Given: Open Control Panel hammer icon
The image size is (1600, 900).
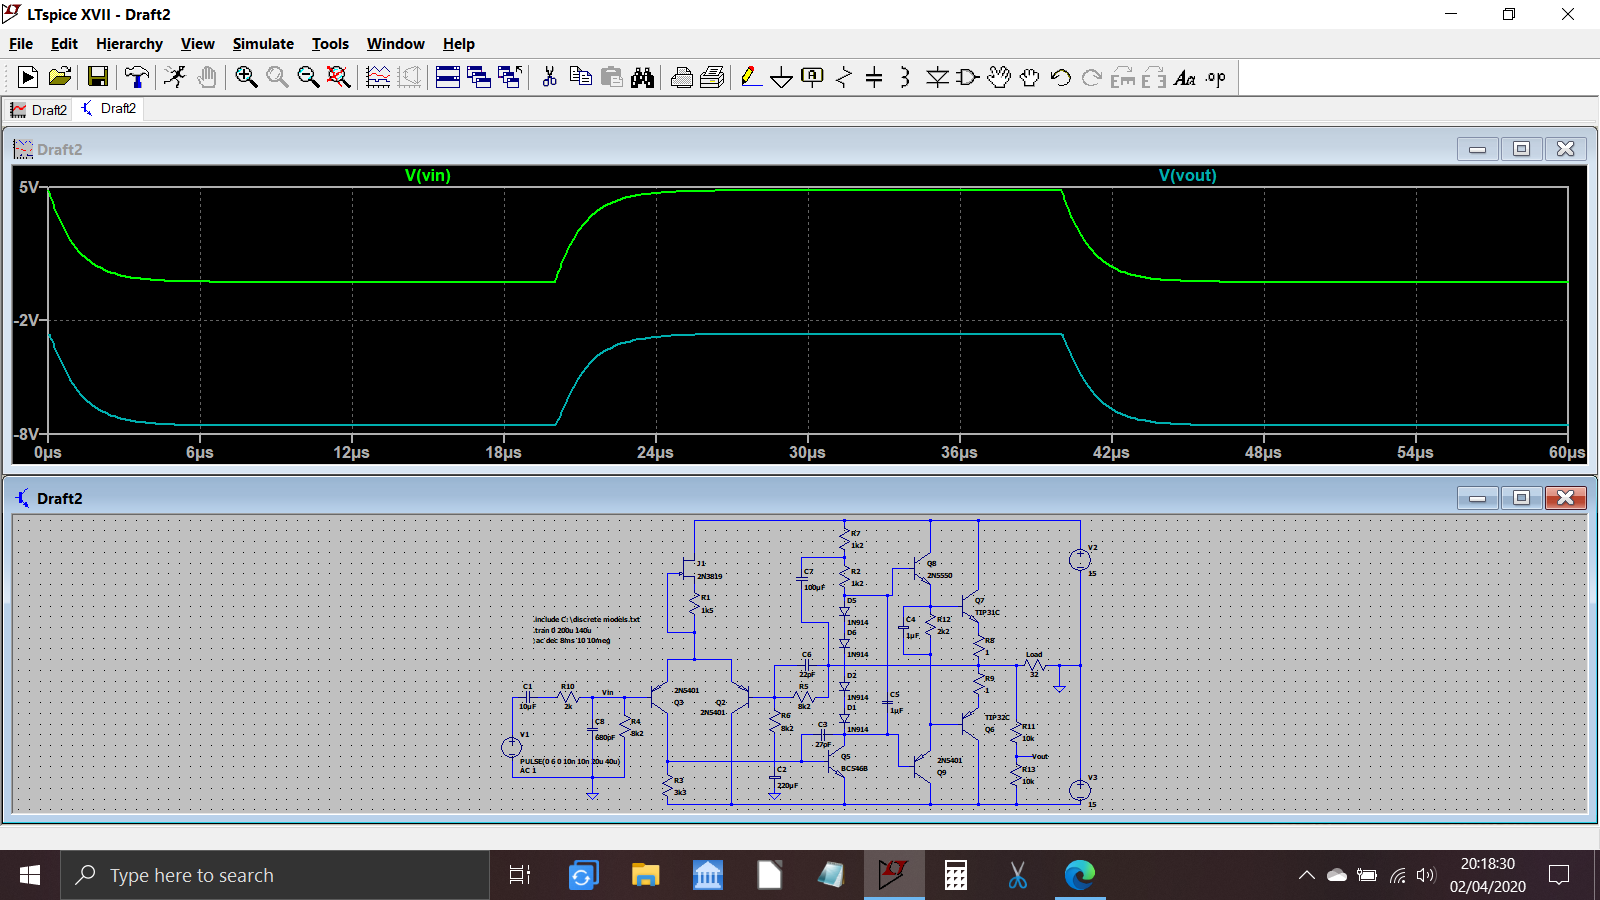Looking at the screenshot, I should click(x=136, y=77).
